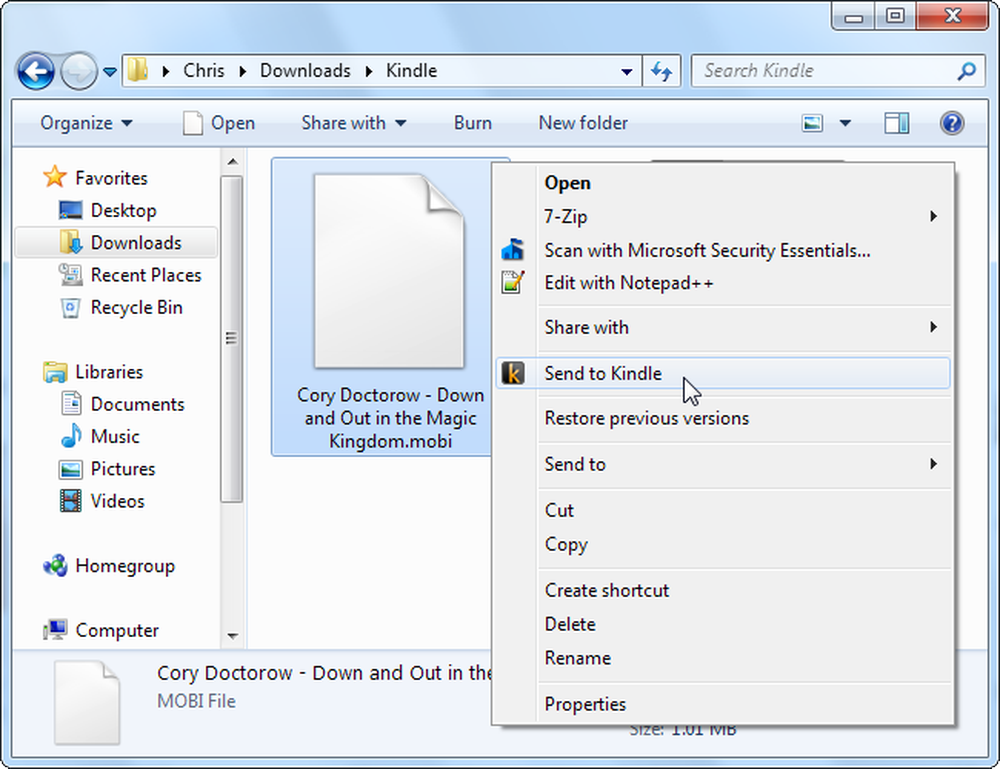Toggle the preview pane icon
Screen dimensions: 1000x769
pos(896,123)
